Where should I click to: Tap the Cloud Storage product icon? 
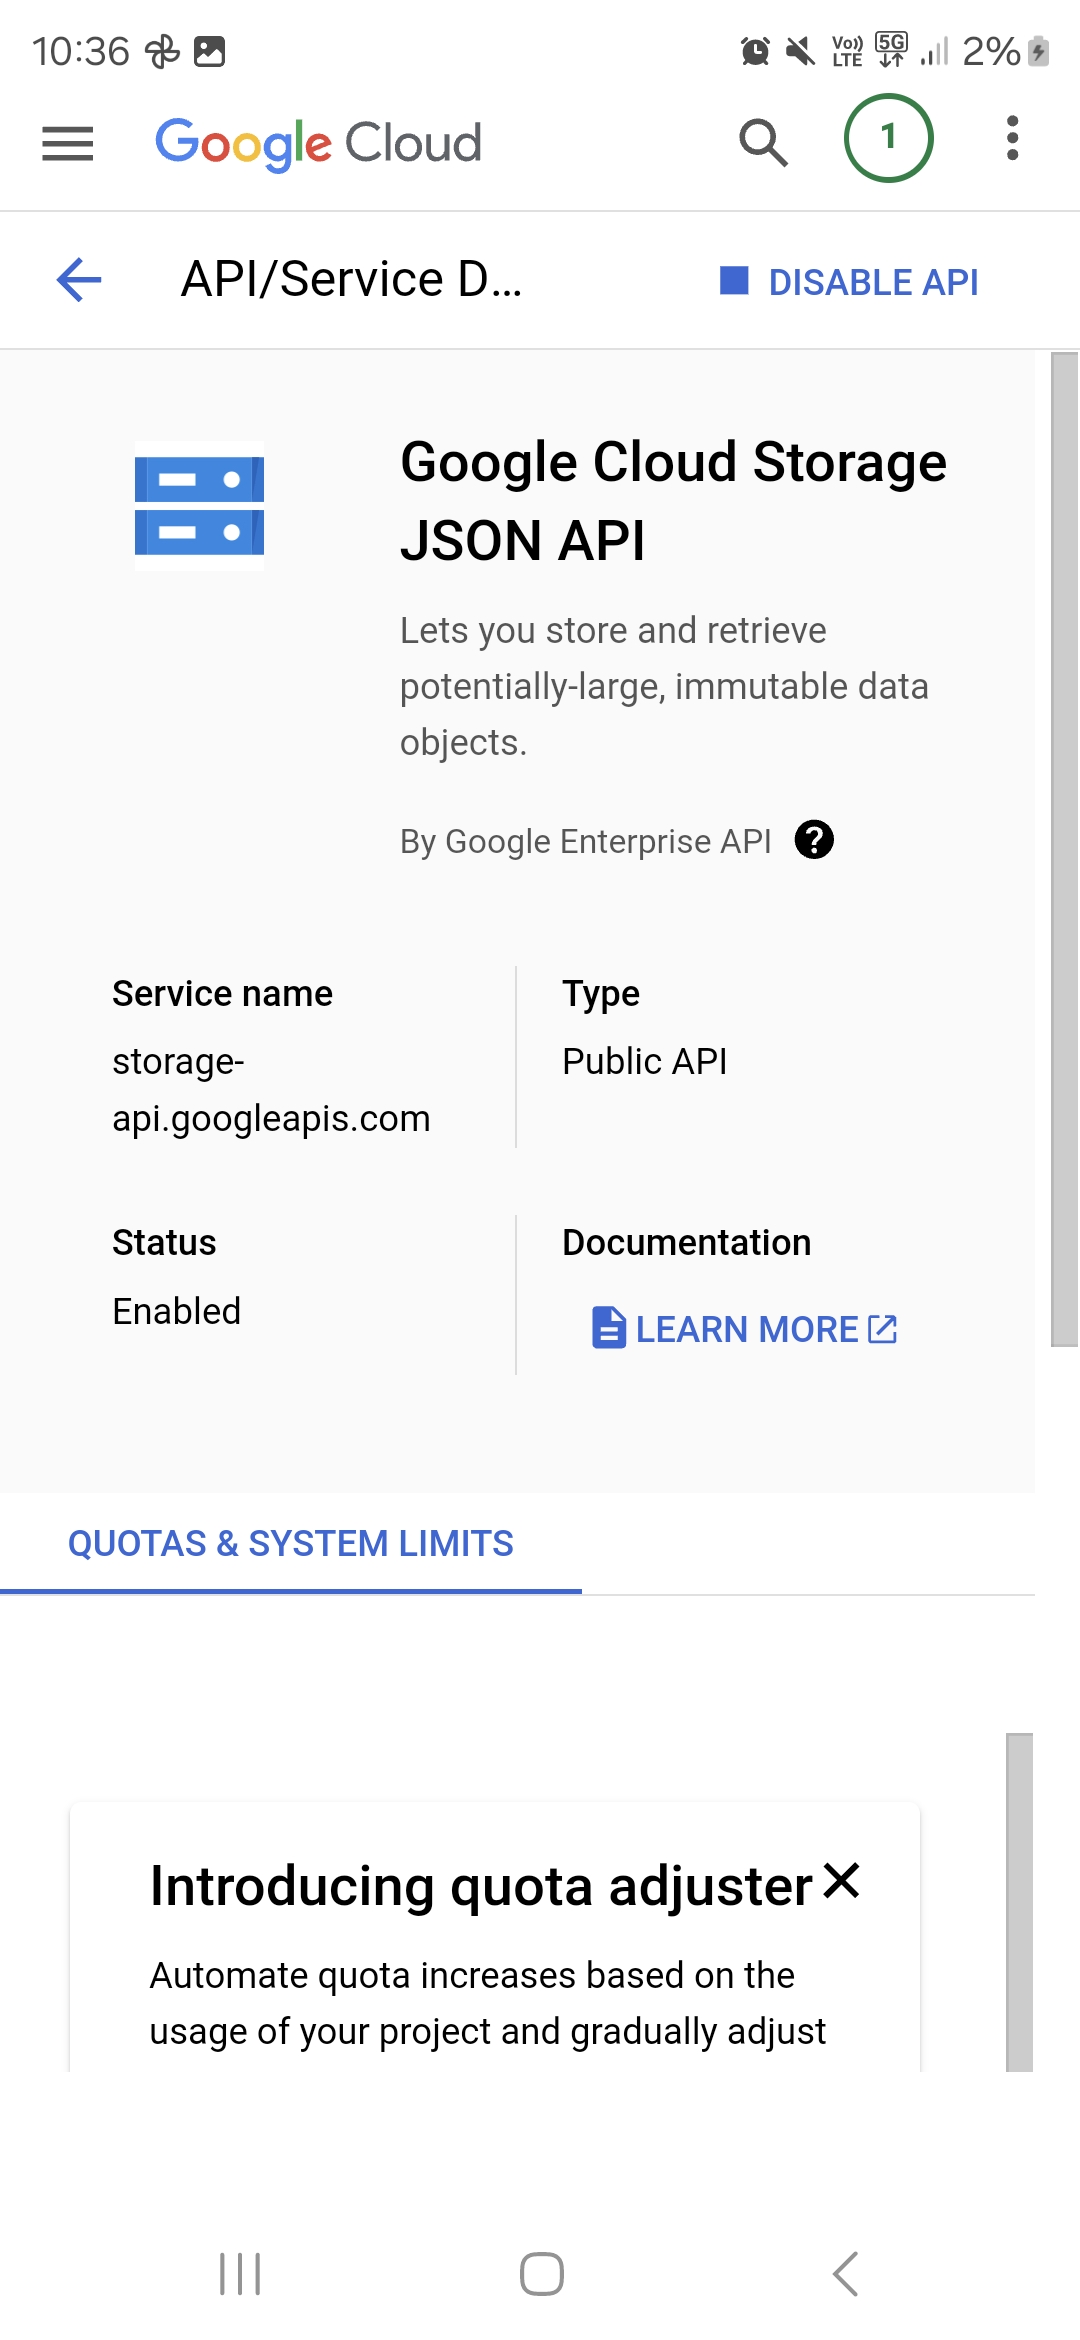click(x=200, y=506)
